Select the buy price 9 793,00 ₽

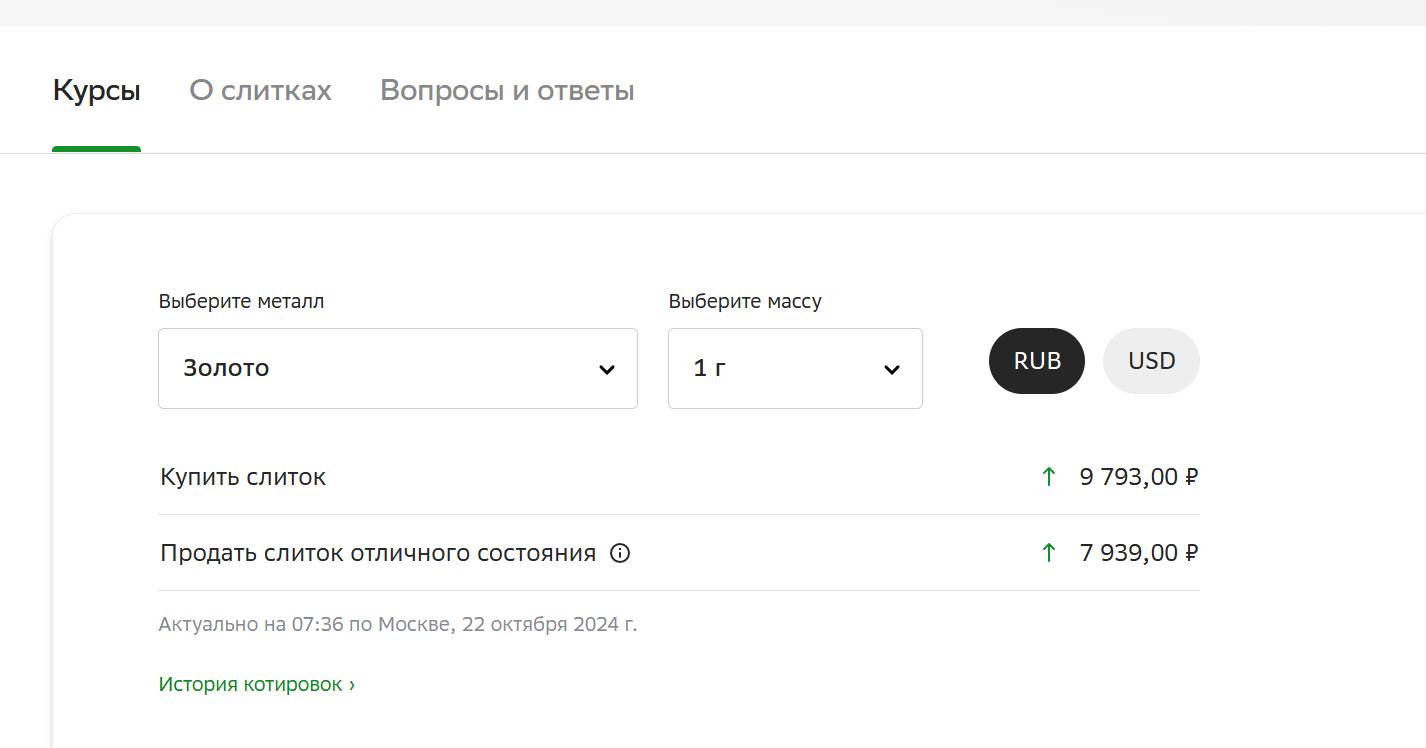(1138, 477)
